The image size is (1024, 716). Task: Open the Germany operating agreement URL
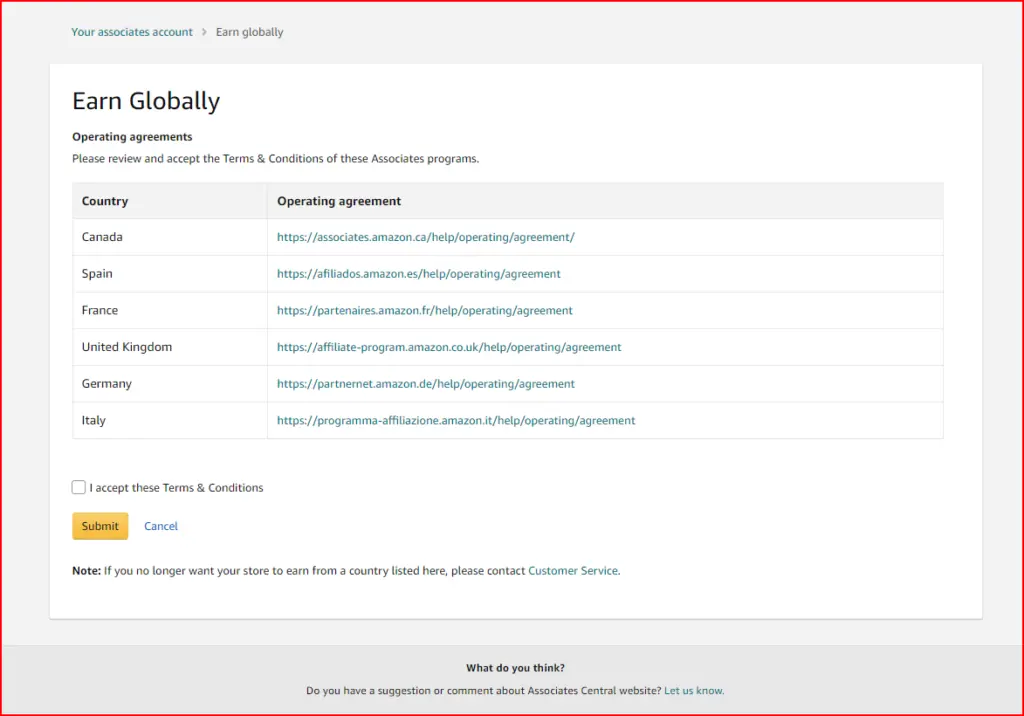[426, 383]
